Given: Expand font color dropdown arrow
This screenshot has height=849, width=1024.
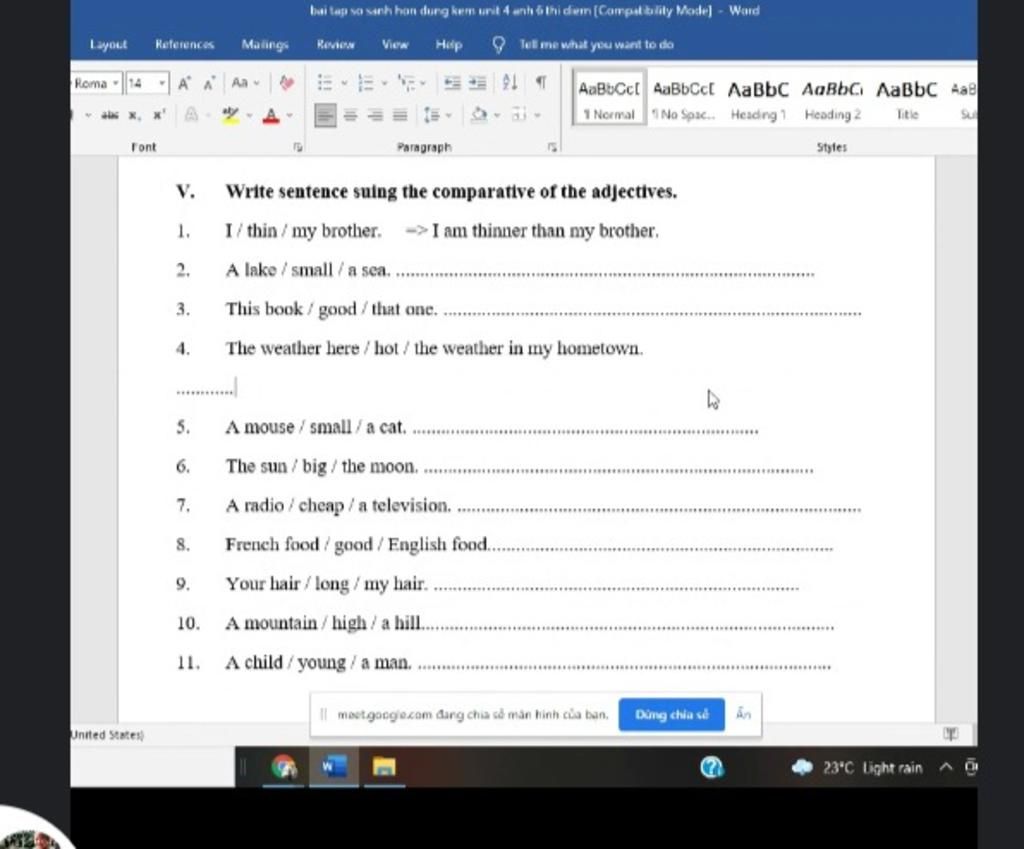Looking at the screenshot, I should click(x=289, y=116).
